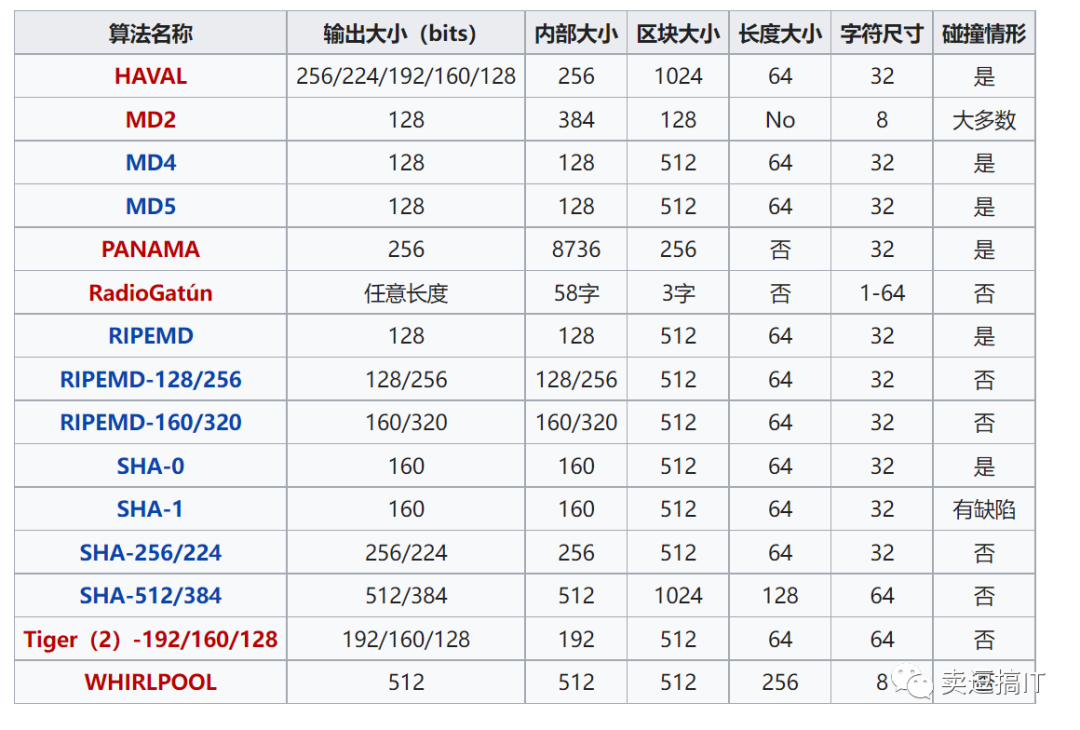Click the plain RIPEMD link
Viewport: 1080px width, 730px height.
pos(150,336)
